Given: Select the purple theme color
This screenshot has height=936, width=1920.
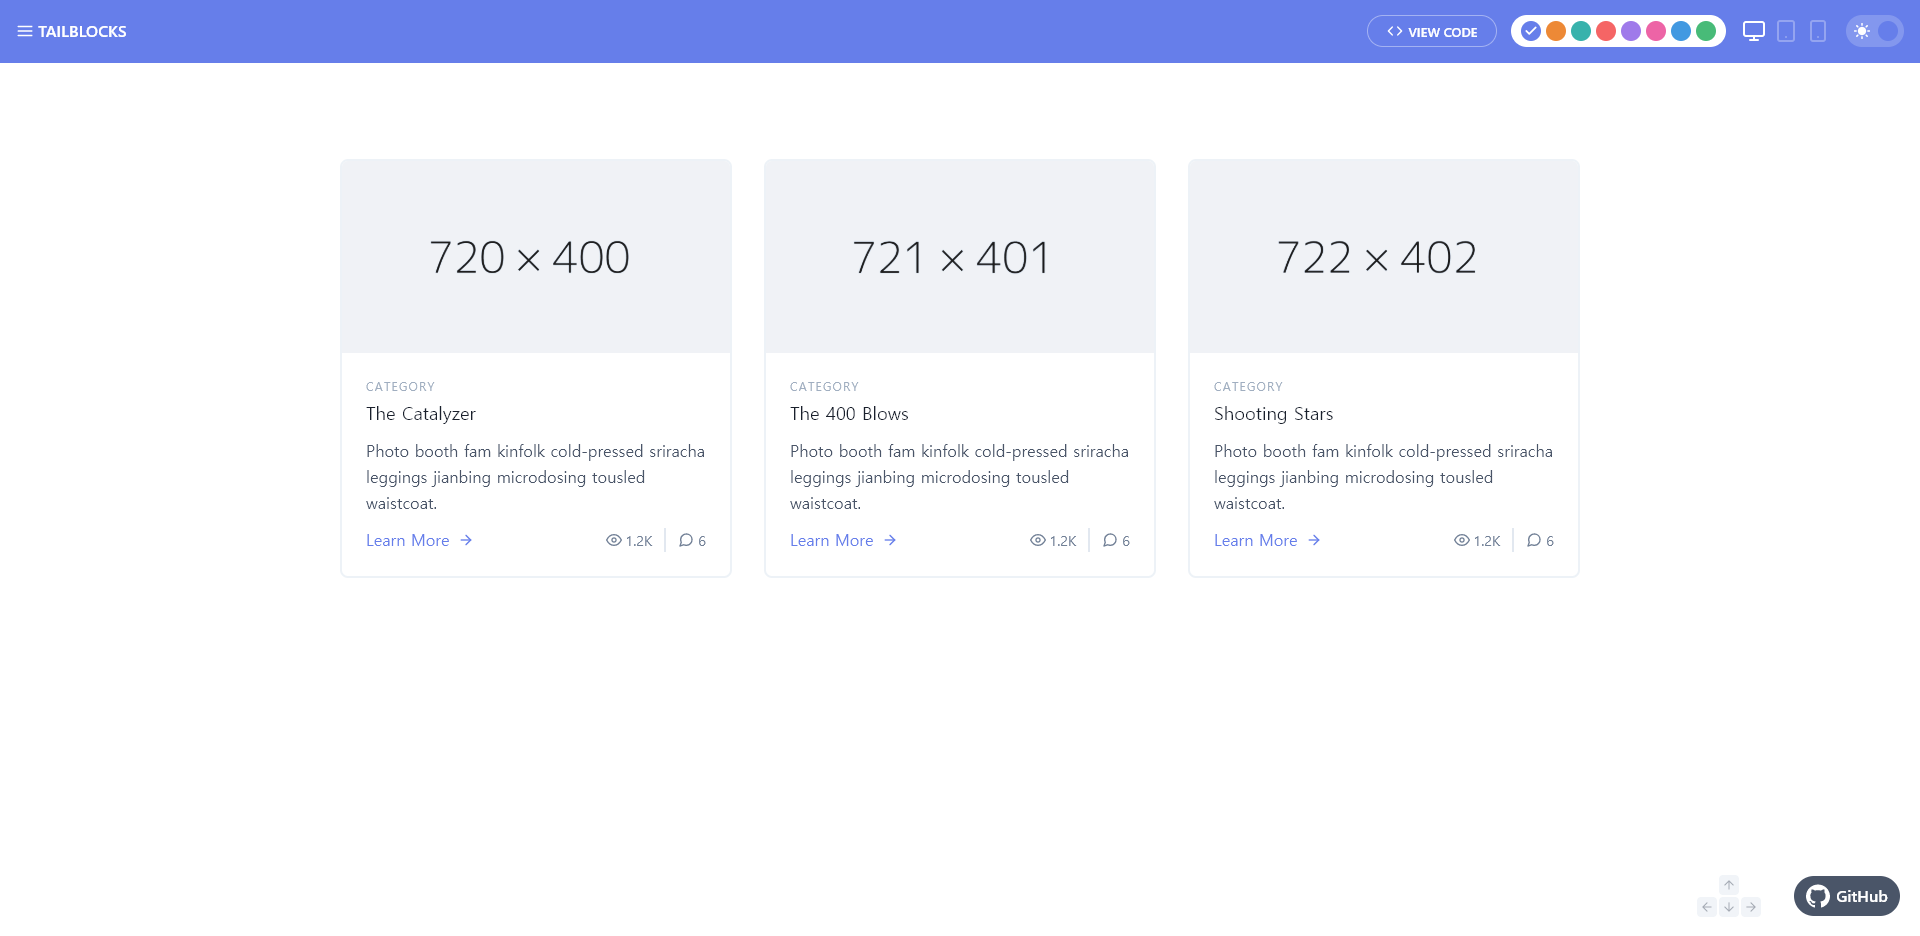Looking at the screenshot, I should 1631,32.
